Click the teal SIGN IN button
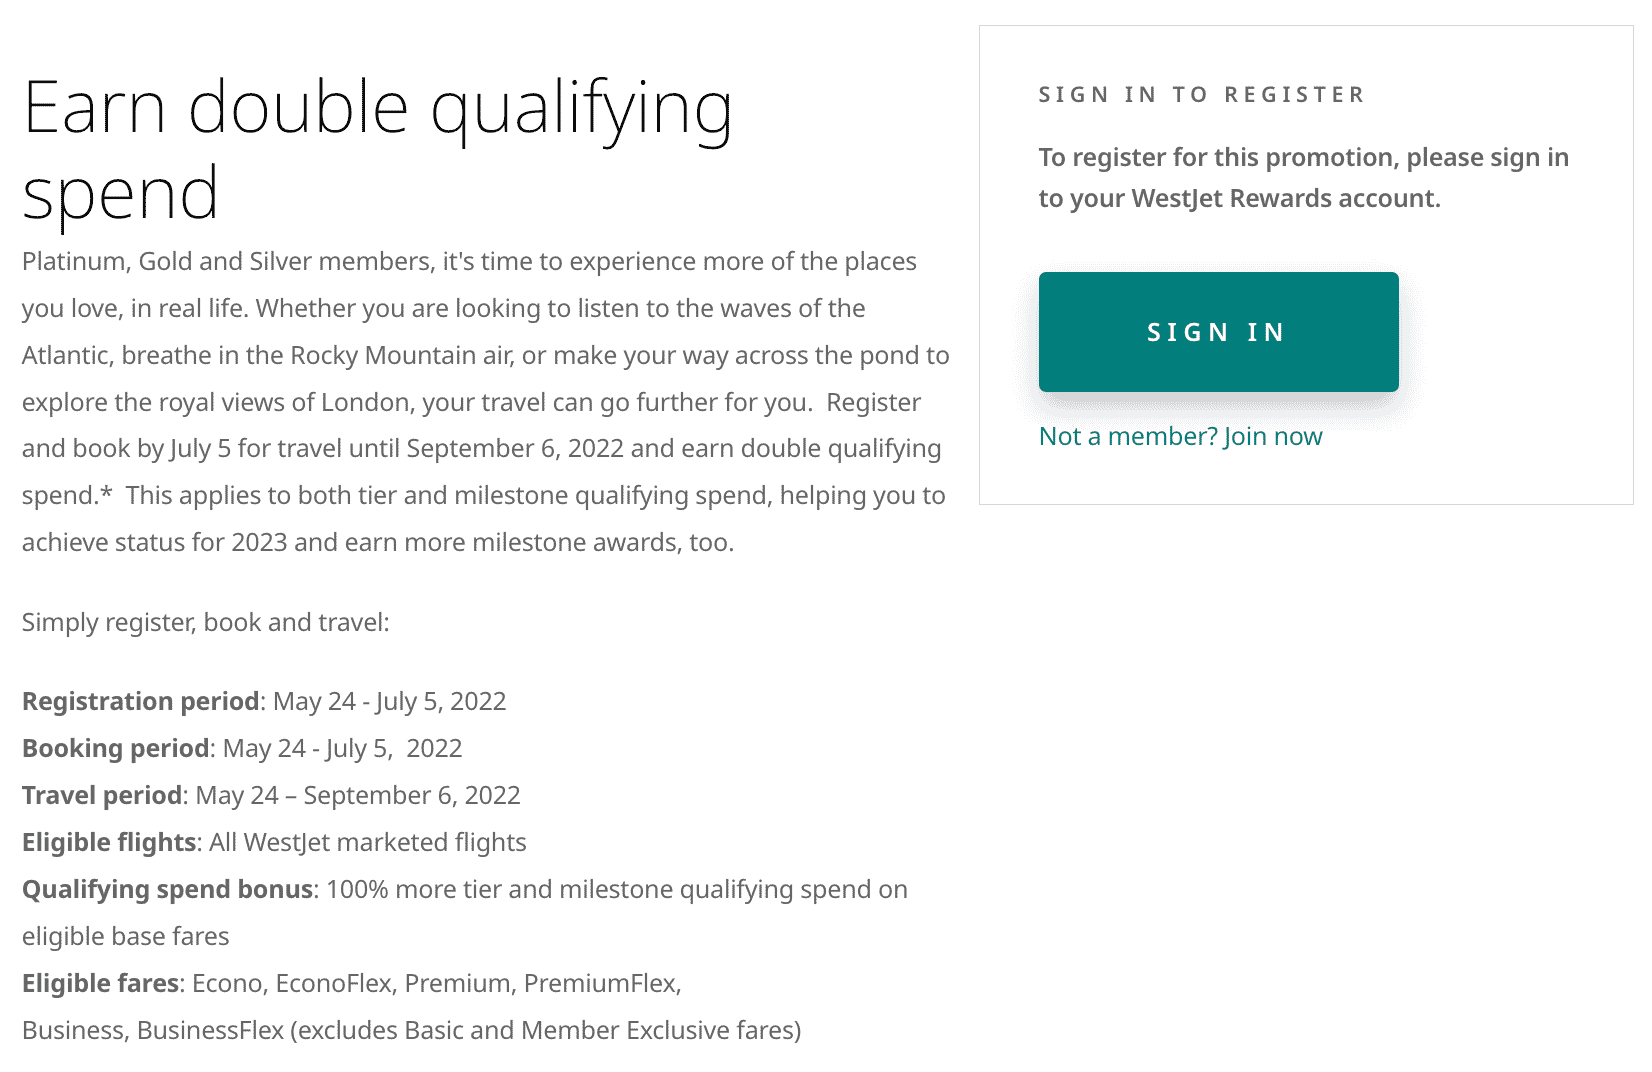1652x1072 pixels. pyautogui.click(x=1217, y=332)
